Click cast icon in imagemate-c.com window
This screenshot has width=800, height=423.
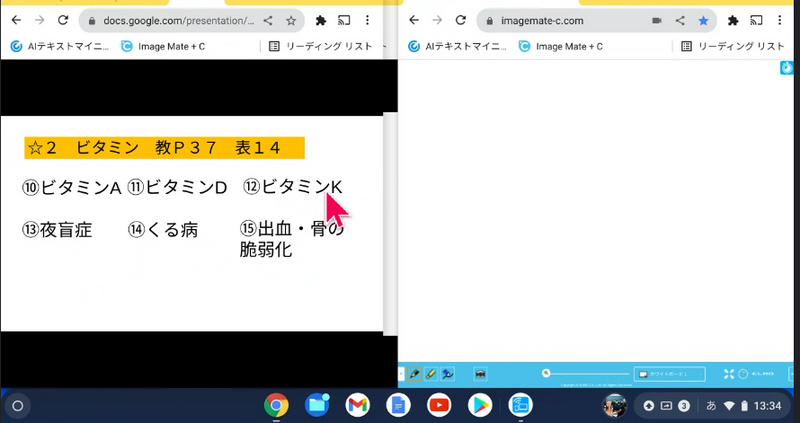tap(758, 20)
